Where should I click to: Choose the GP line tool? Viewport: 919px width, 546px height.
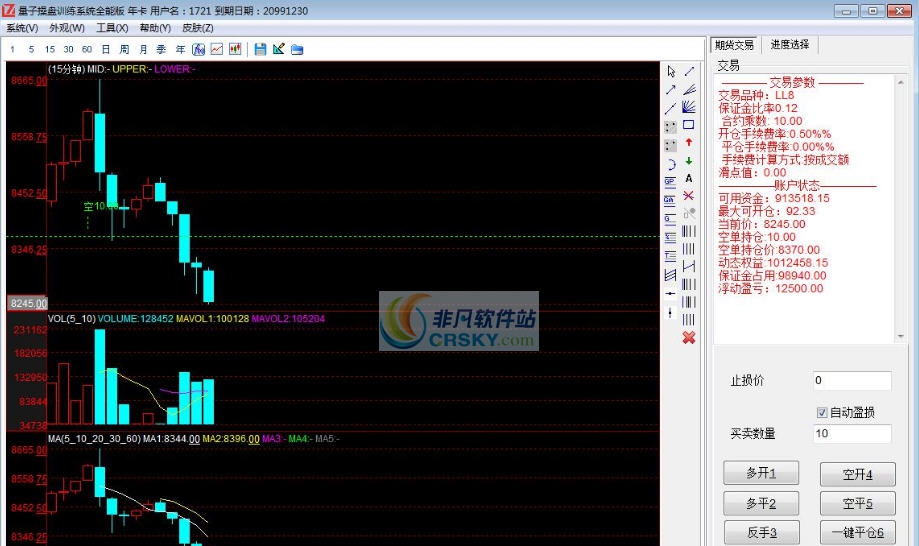coord(670,183)
